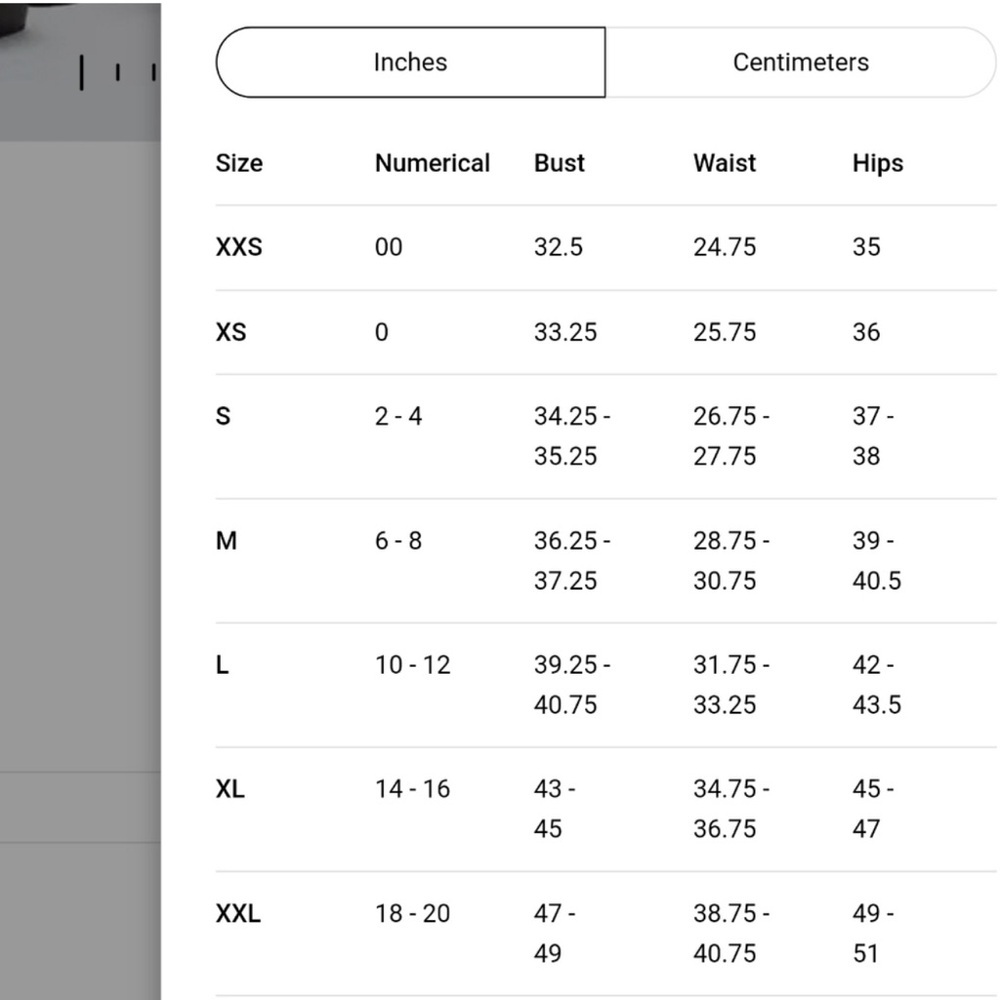Image resolution: width=1000 pixels, height=1000 pixels.
Task: Click the 10 - 12 numerical size cell
Action: click(413, 665)
